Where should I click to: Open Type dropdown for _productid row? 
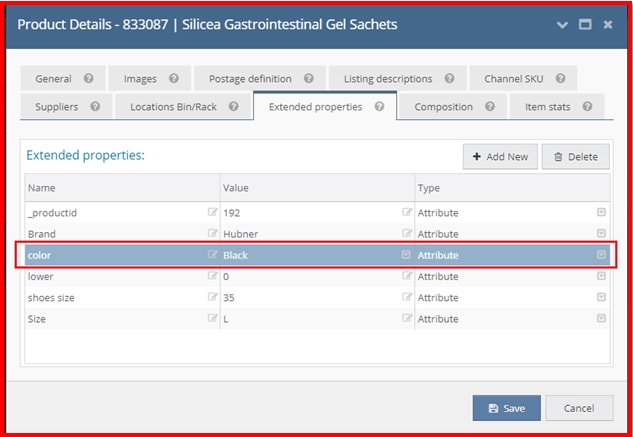(601, 212)
